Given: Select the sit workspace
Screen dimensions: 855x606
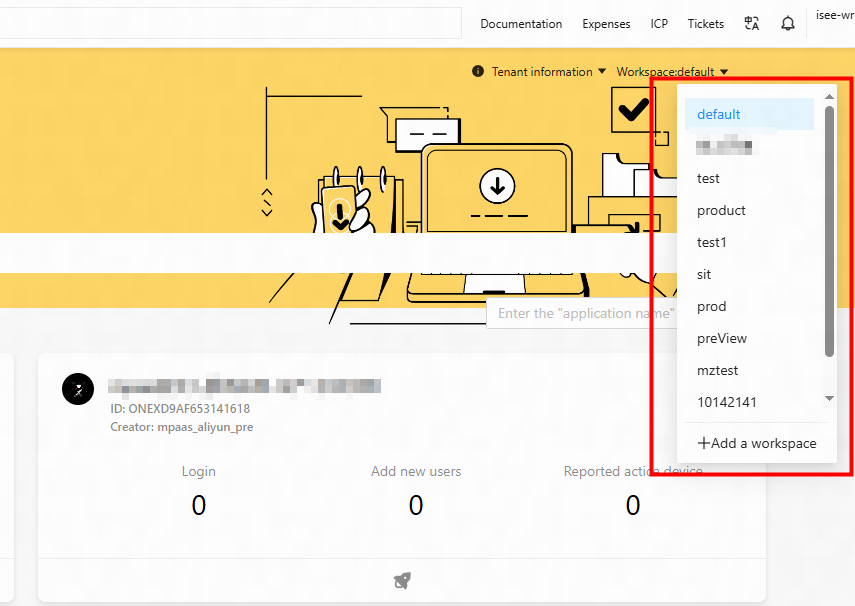Looking at the screenshot, I should pos(749,274).
